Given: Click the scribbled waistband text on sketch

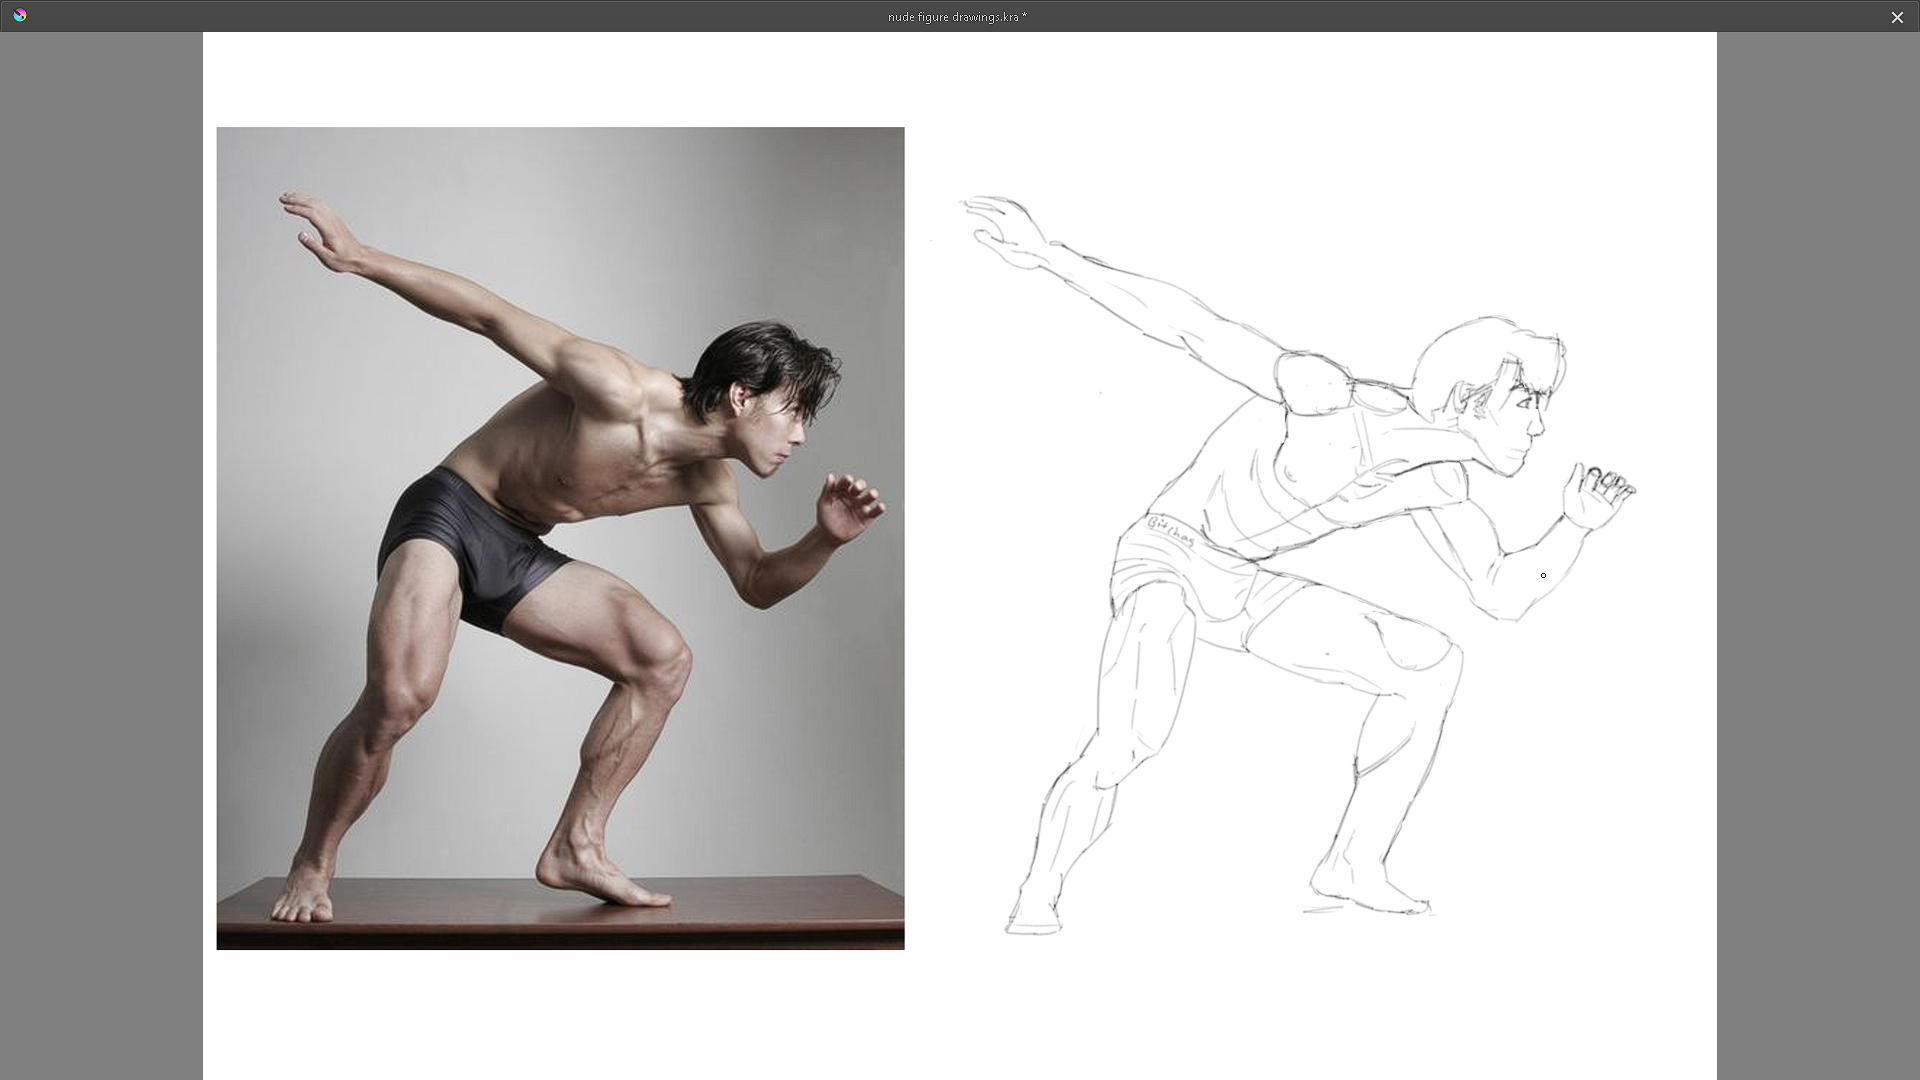Looking at the screenshot, I should tap(1170, 531).
